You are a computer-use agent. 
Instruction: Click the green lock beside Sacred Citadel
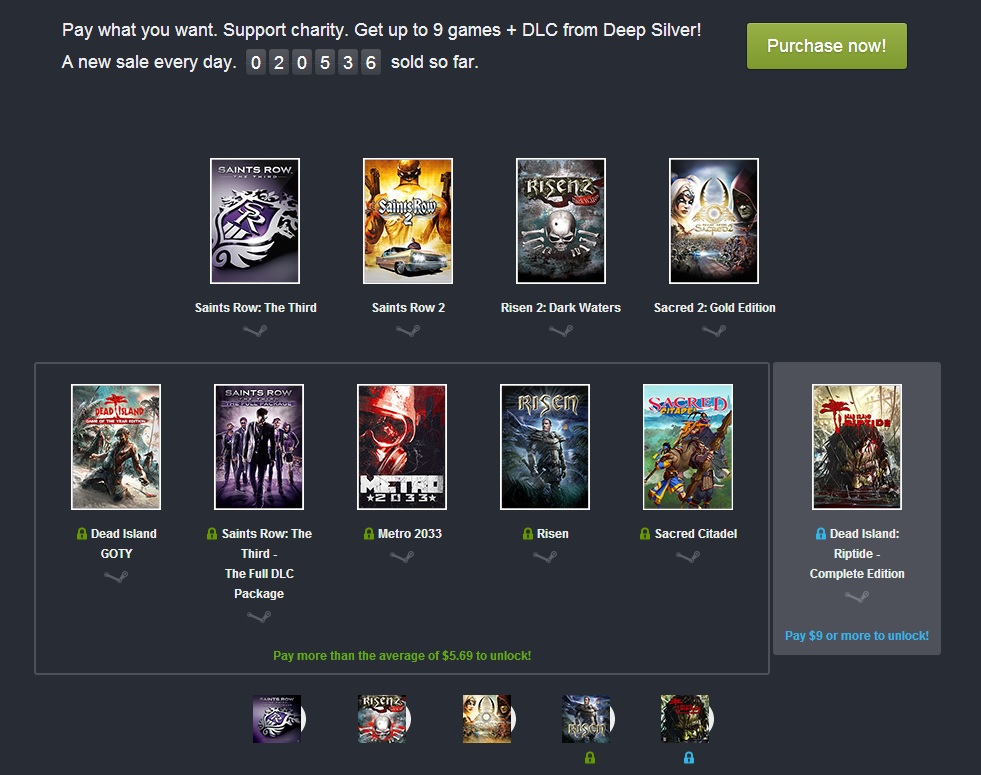645,534
